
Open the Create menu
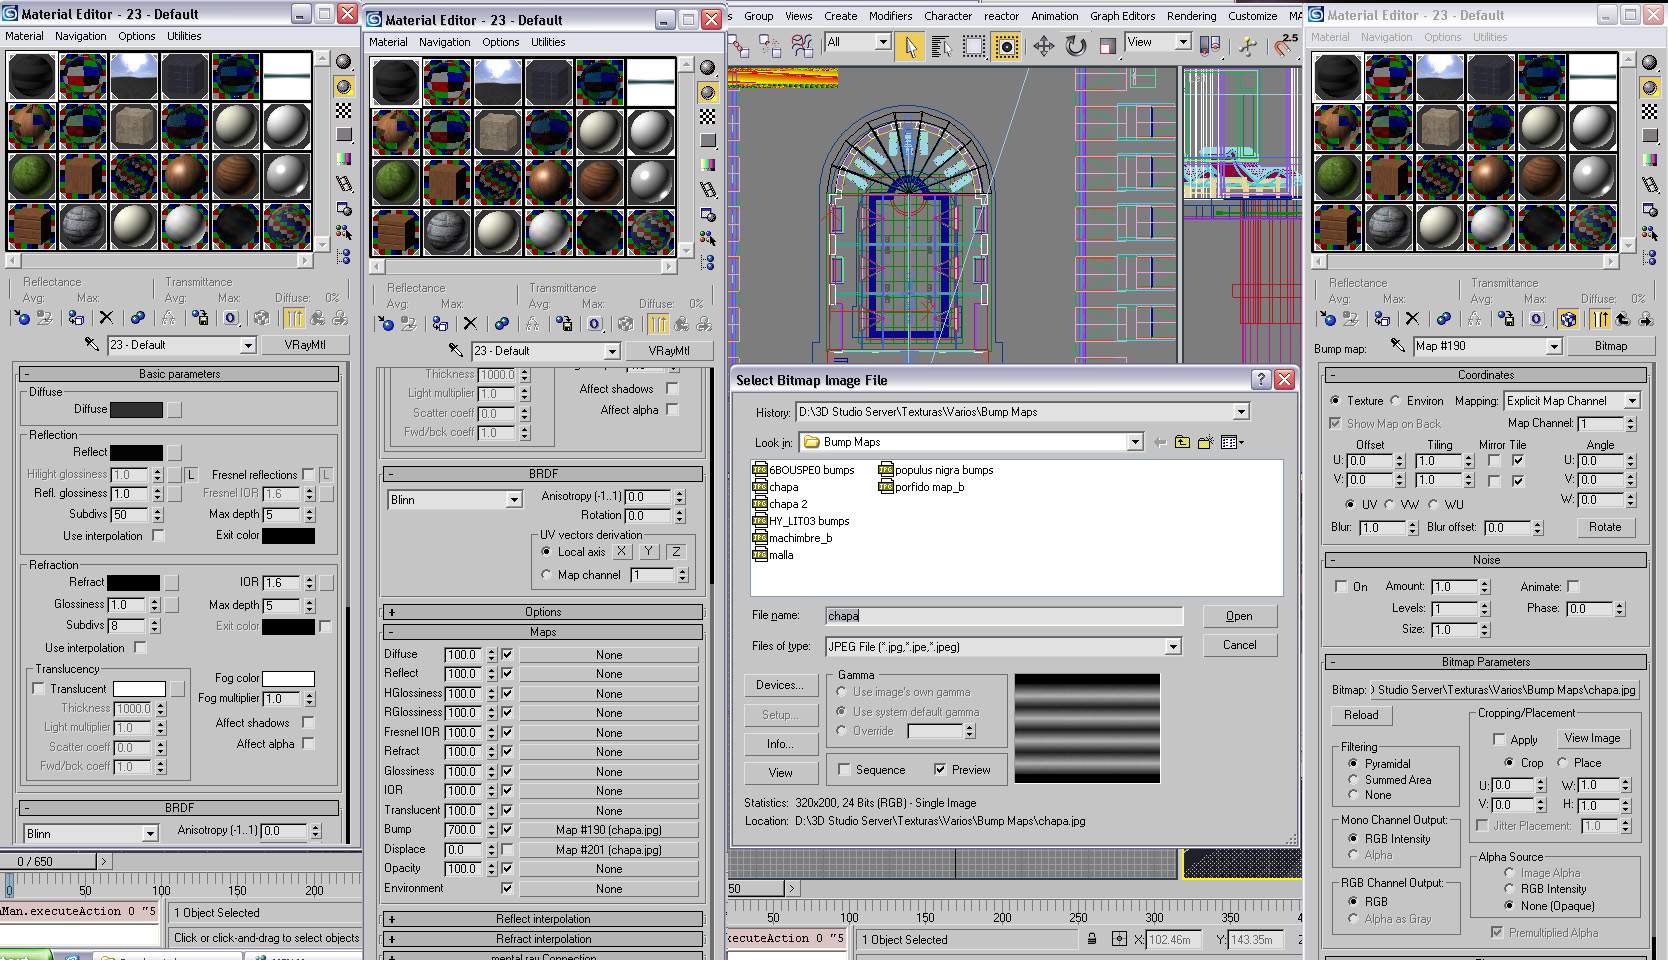tap(840, 16)
